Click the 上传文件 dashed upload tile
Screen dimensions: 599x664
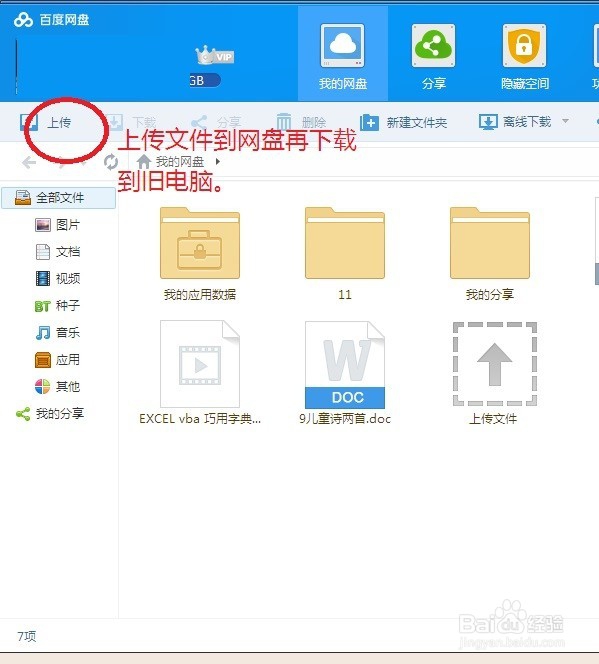(494, 364)
